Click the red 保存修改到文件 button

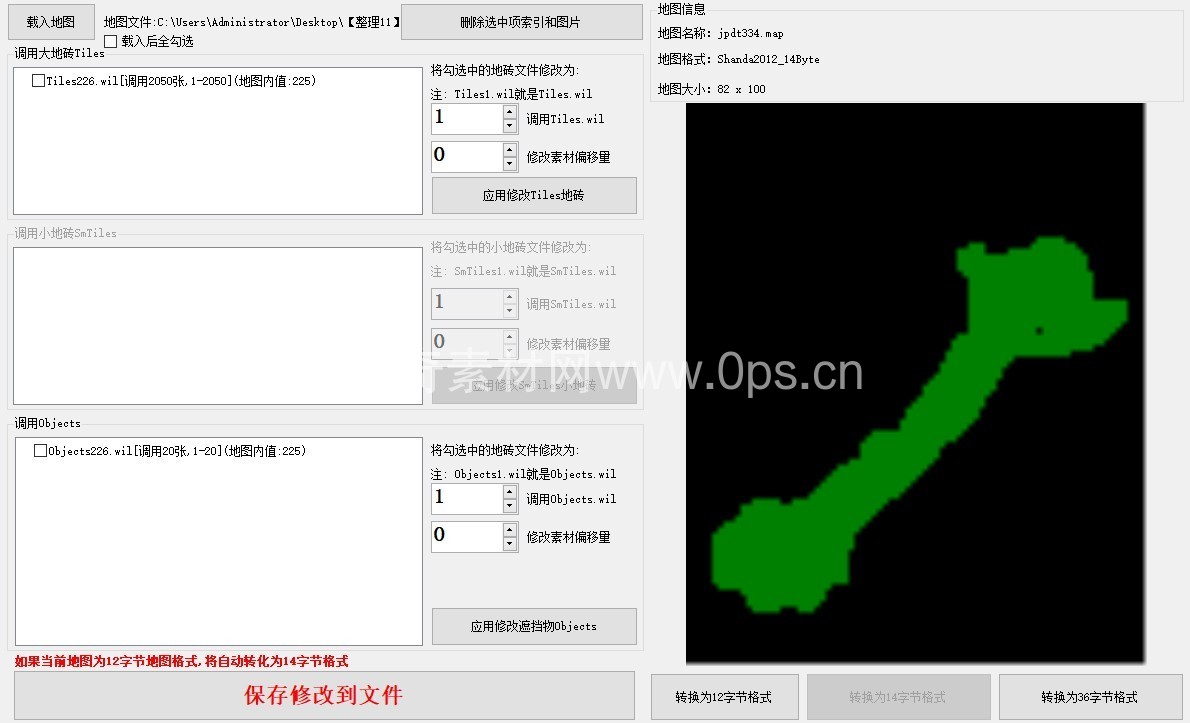pos(324,695)
